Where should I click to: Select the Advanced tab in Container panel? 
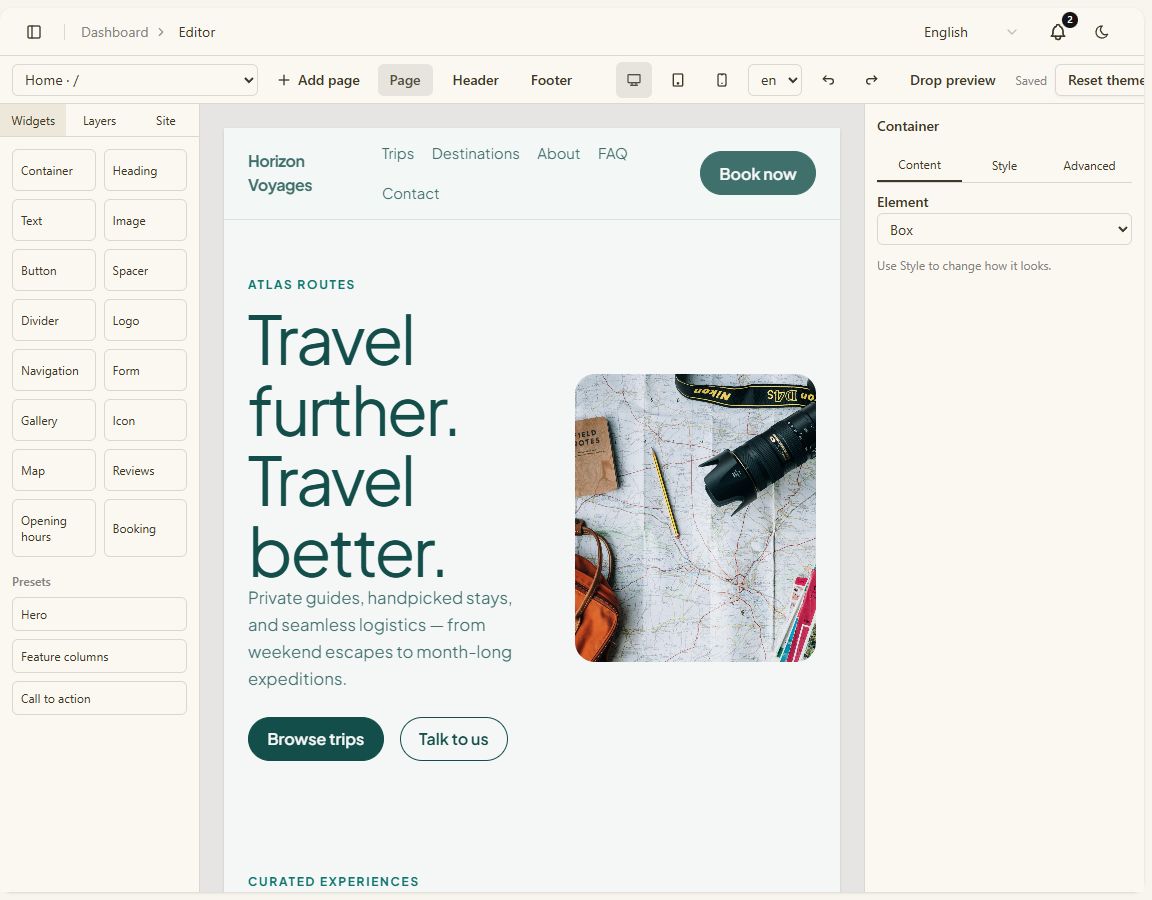(1089, 165)
